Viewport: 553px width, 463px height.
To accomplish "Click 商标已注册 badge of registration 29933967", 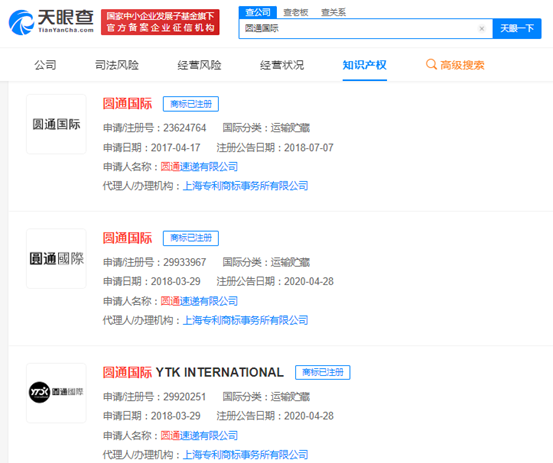I will tap(191, 238).
